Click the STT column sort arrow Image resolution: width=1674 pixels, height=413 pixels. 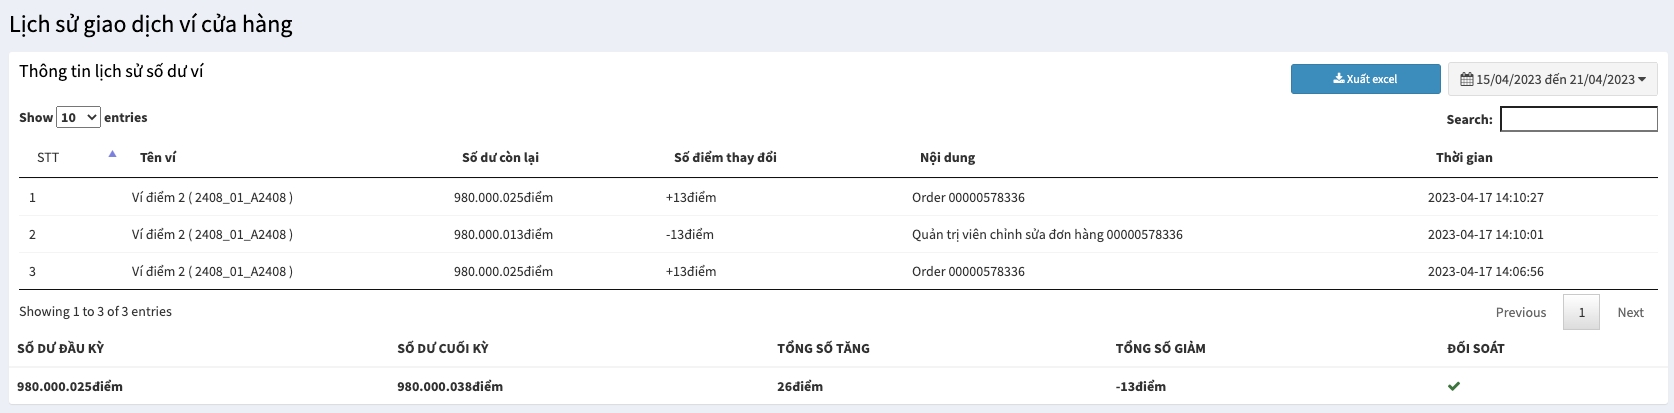click(x=112, y=154)
